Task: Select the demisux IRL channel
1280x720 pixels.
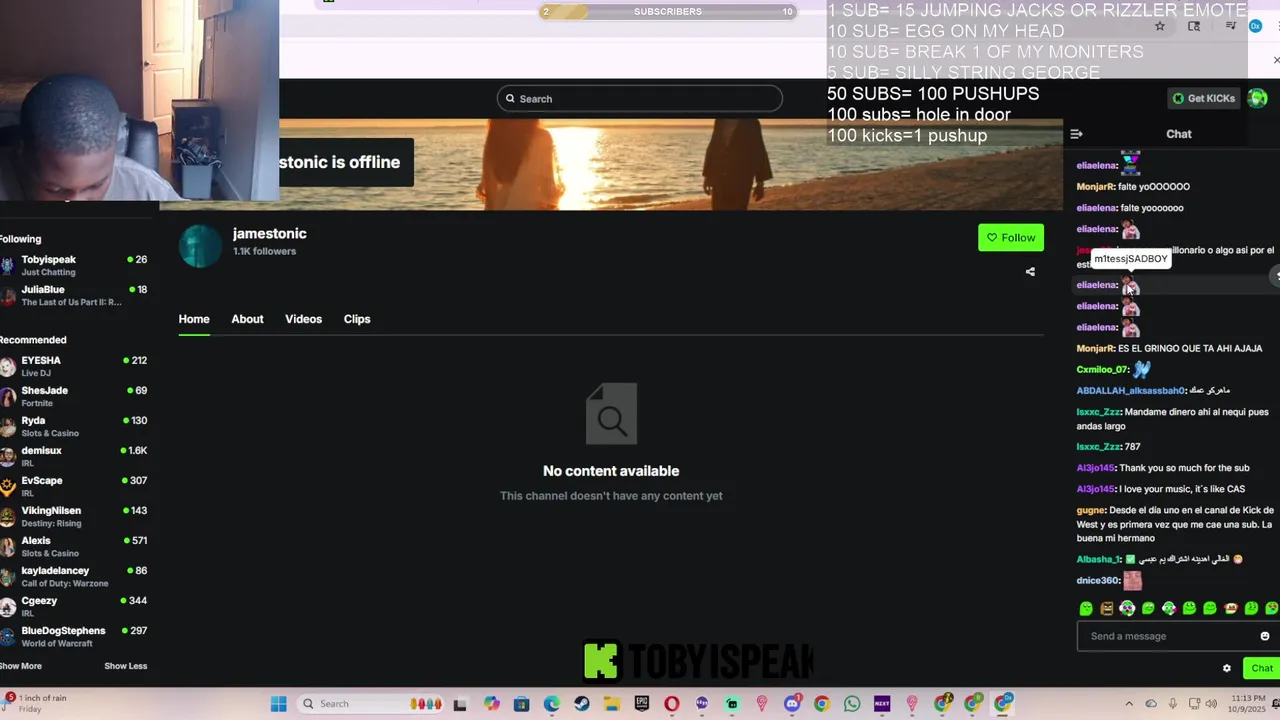Action: point(74,456)
